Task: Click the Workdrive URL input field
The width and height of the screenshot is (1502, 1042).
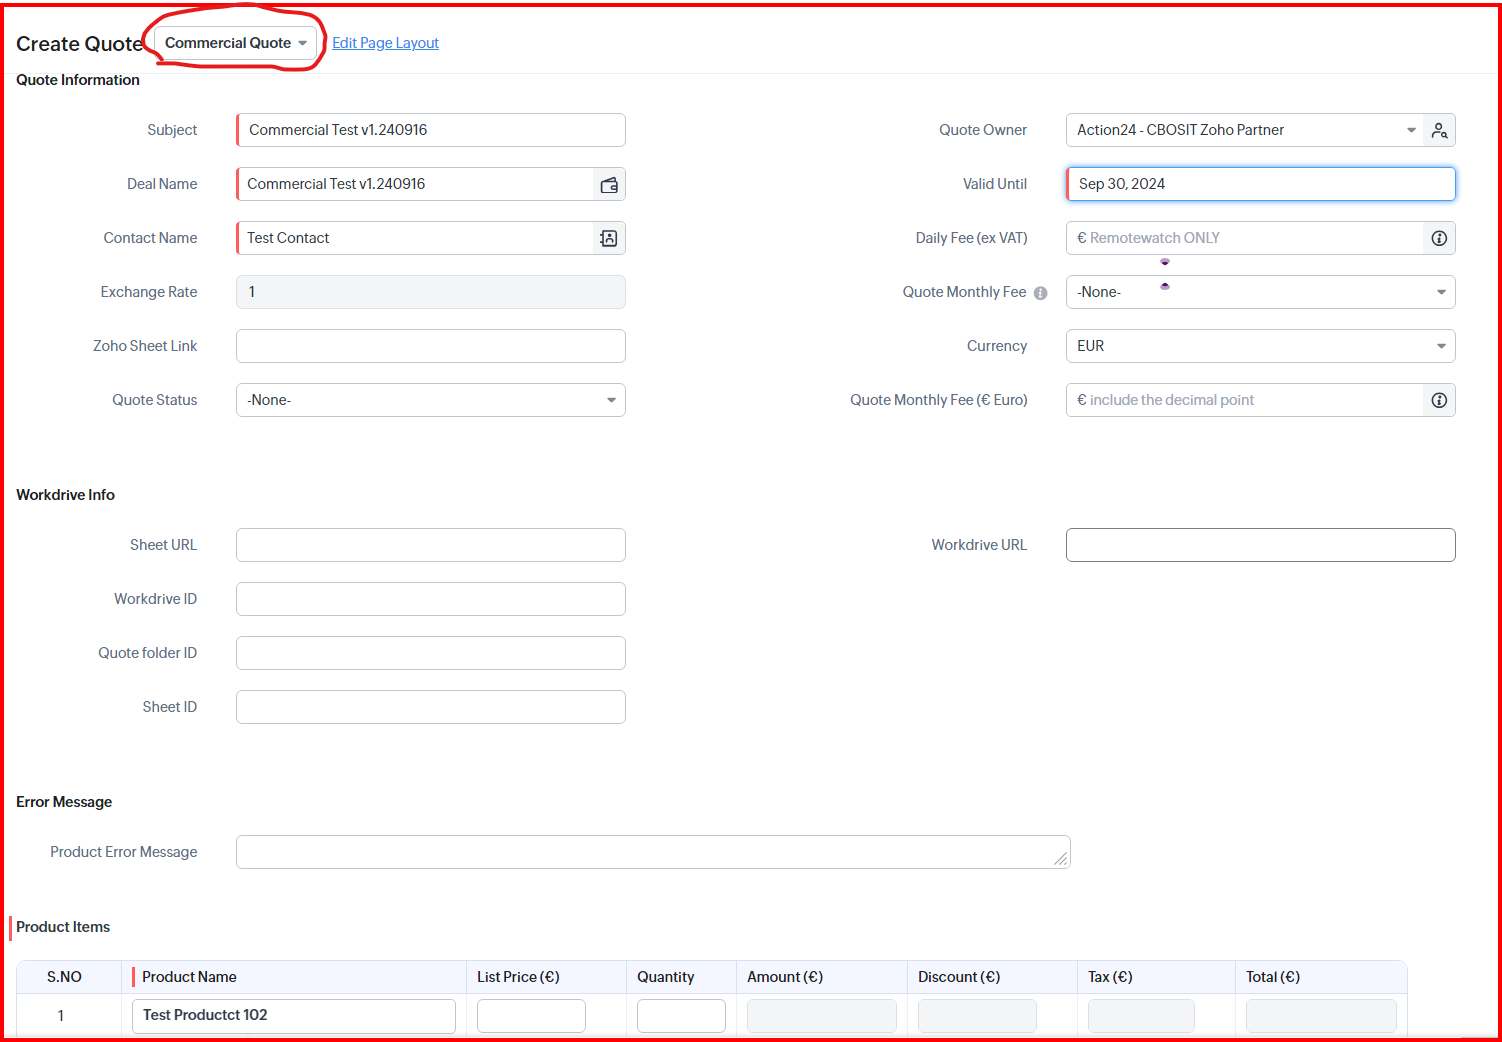Action: [1260, 545]
